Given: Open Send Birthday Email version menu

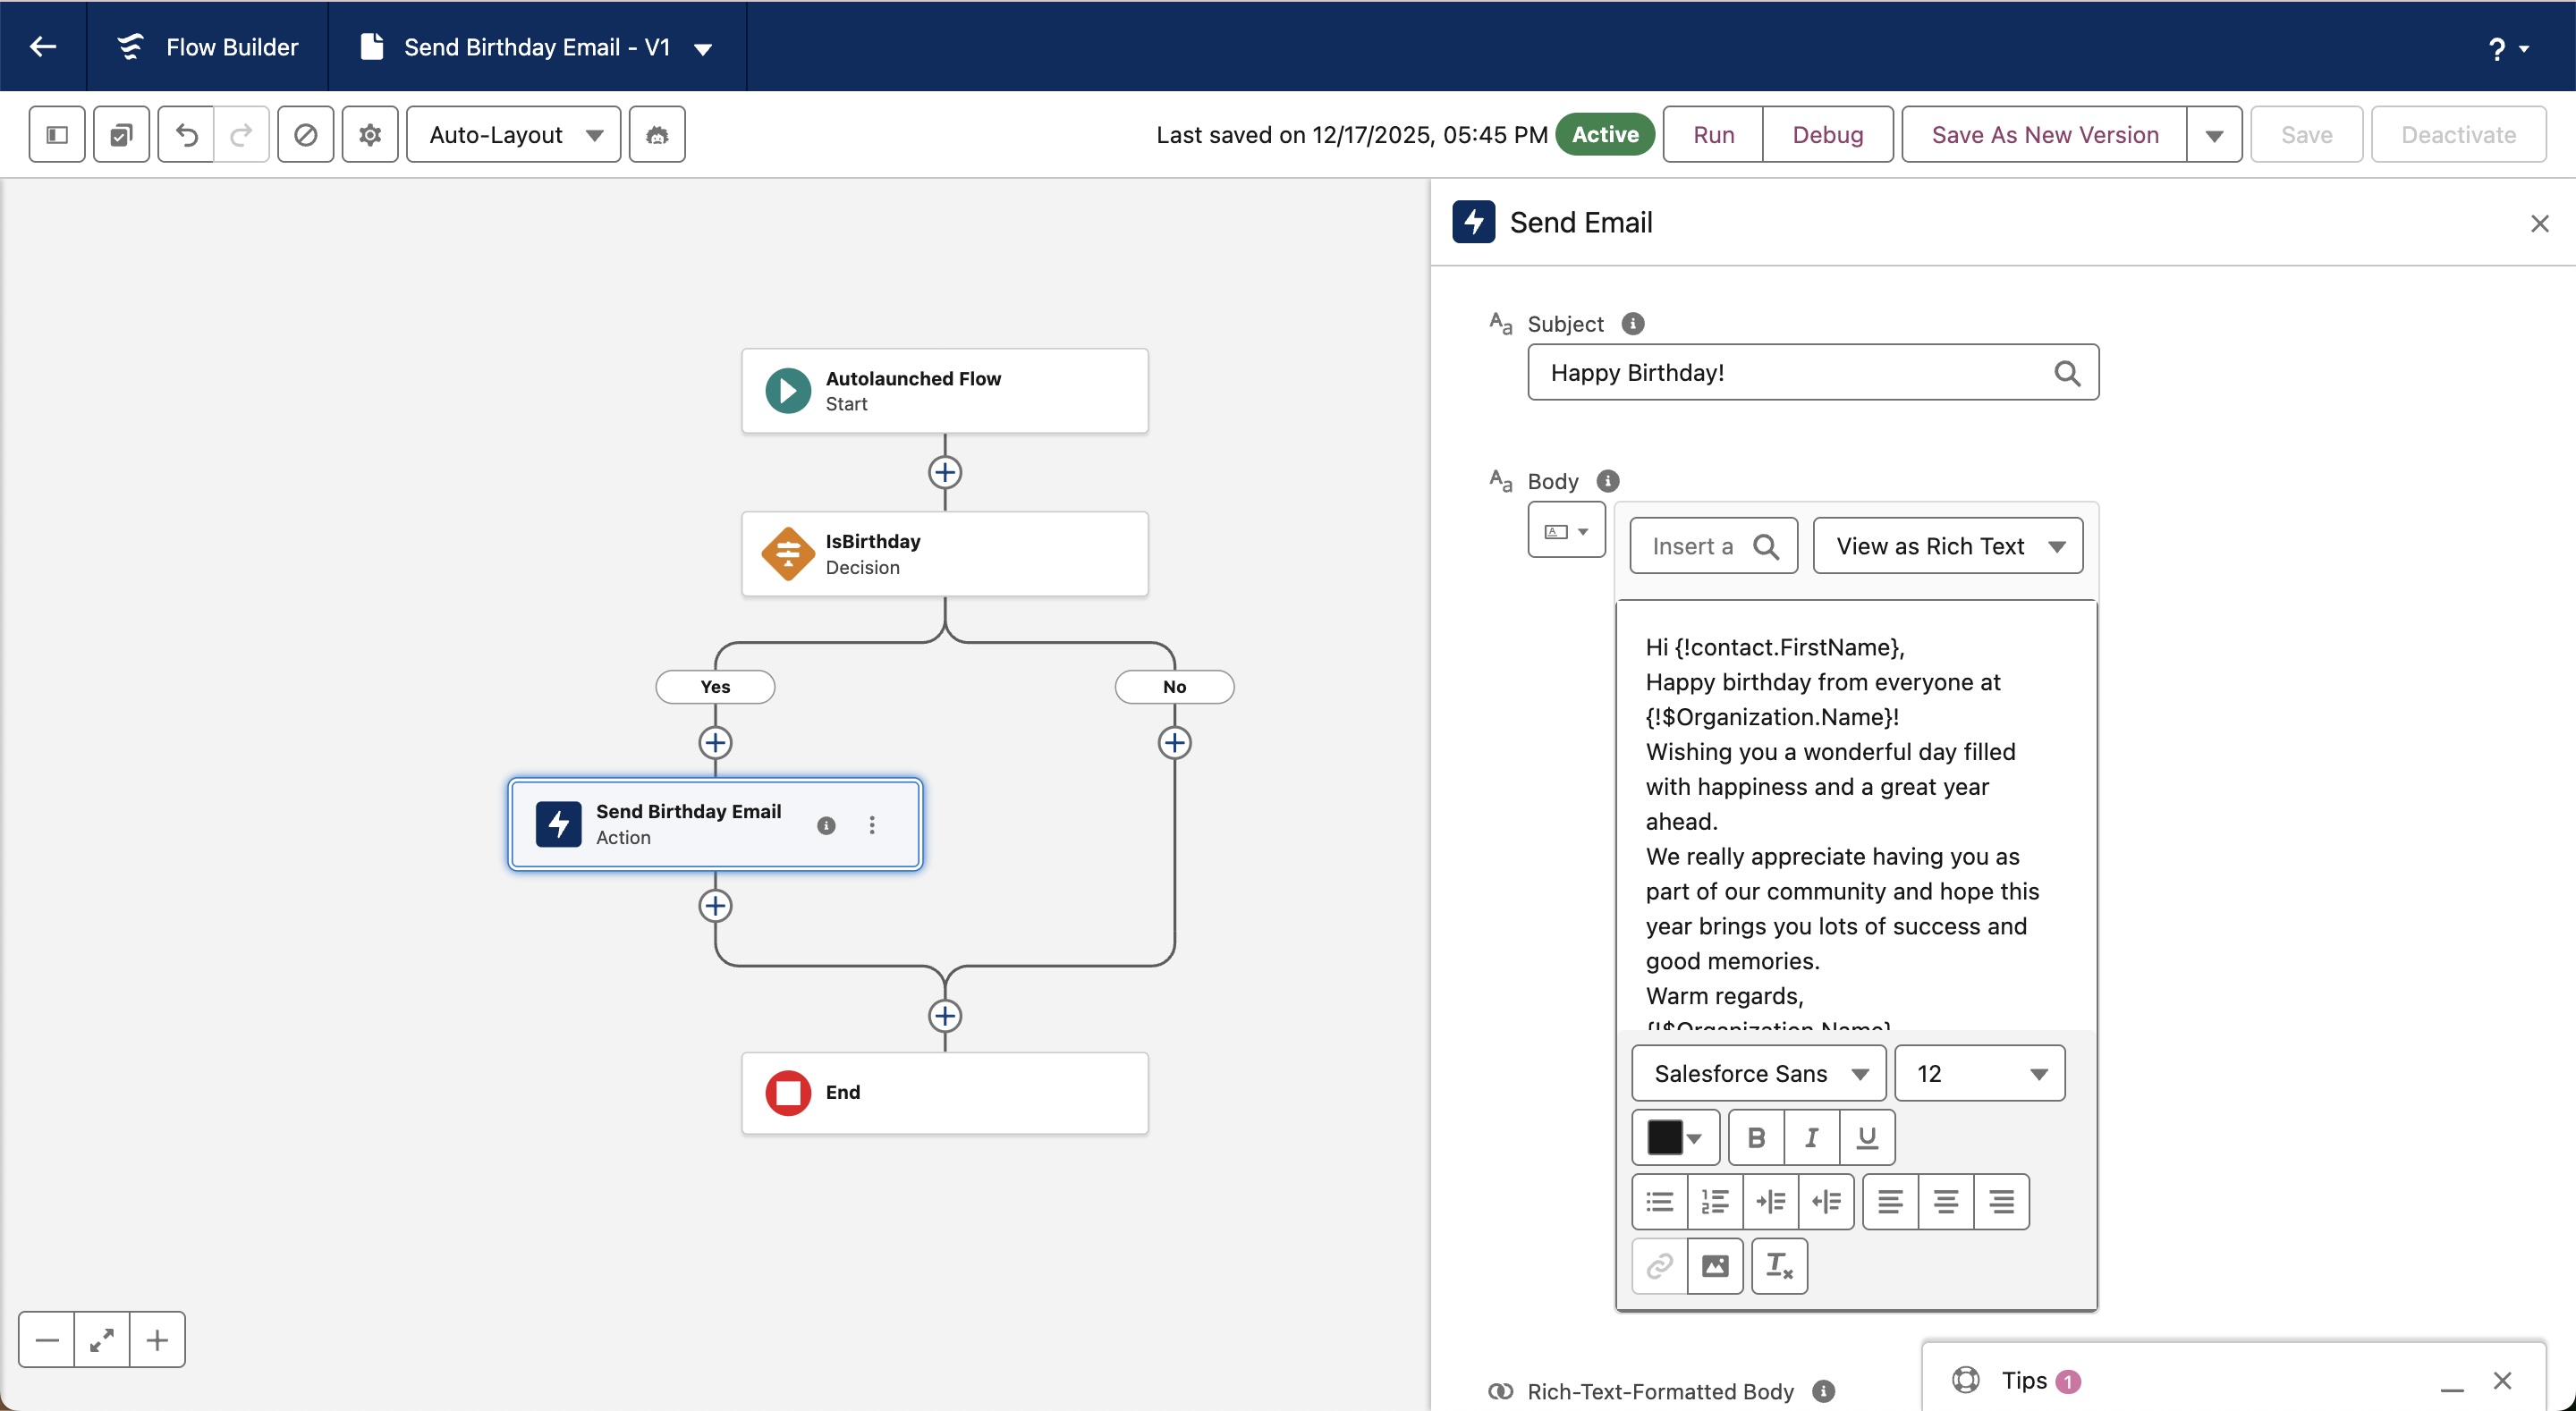Looking at the screenshot, I should click(x=703, y=48).
